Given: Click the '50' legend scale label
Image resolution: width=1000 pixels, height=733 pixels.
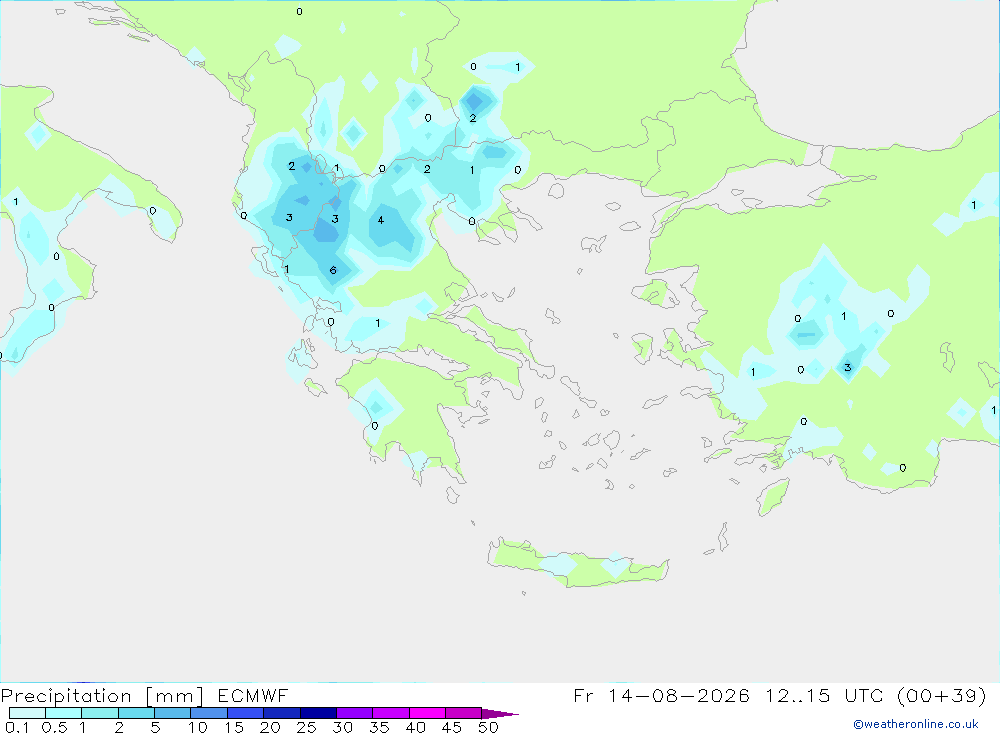Looking at the screenshot, I should point(489,727).
